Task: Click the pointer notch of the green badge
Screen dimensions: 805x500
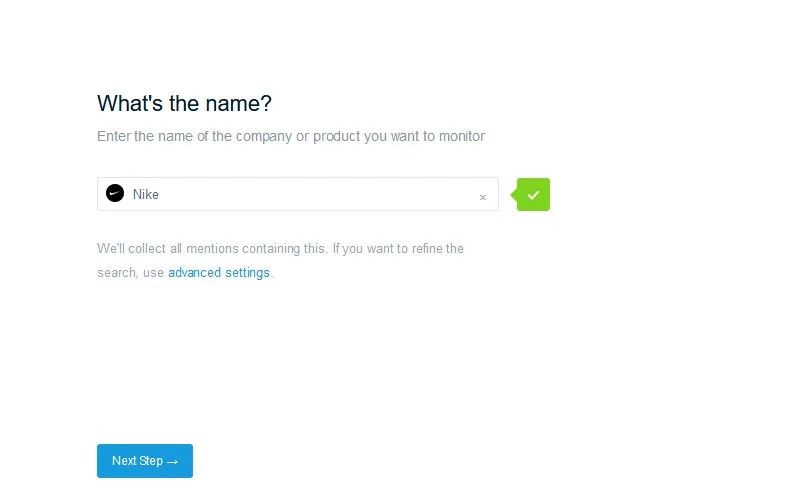Action: click(514, 195)
